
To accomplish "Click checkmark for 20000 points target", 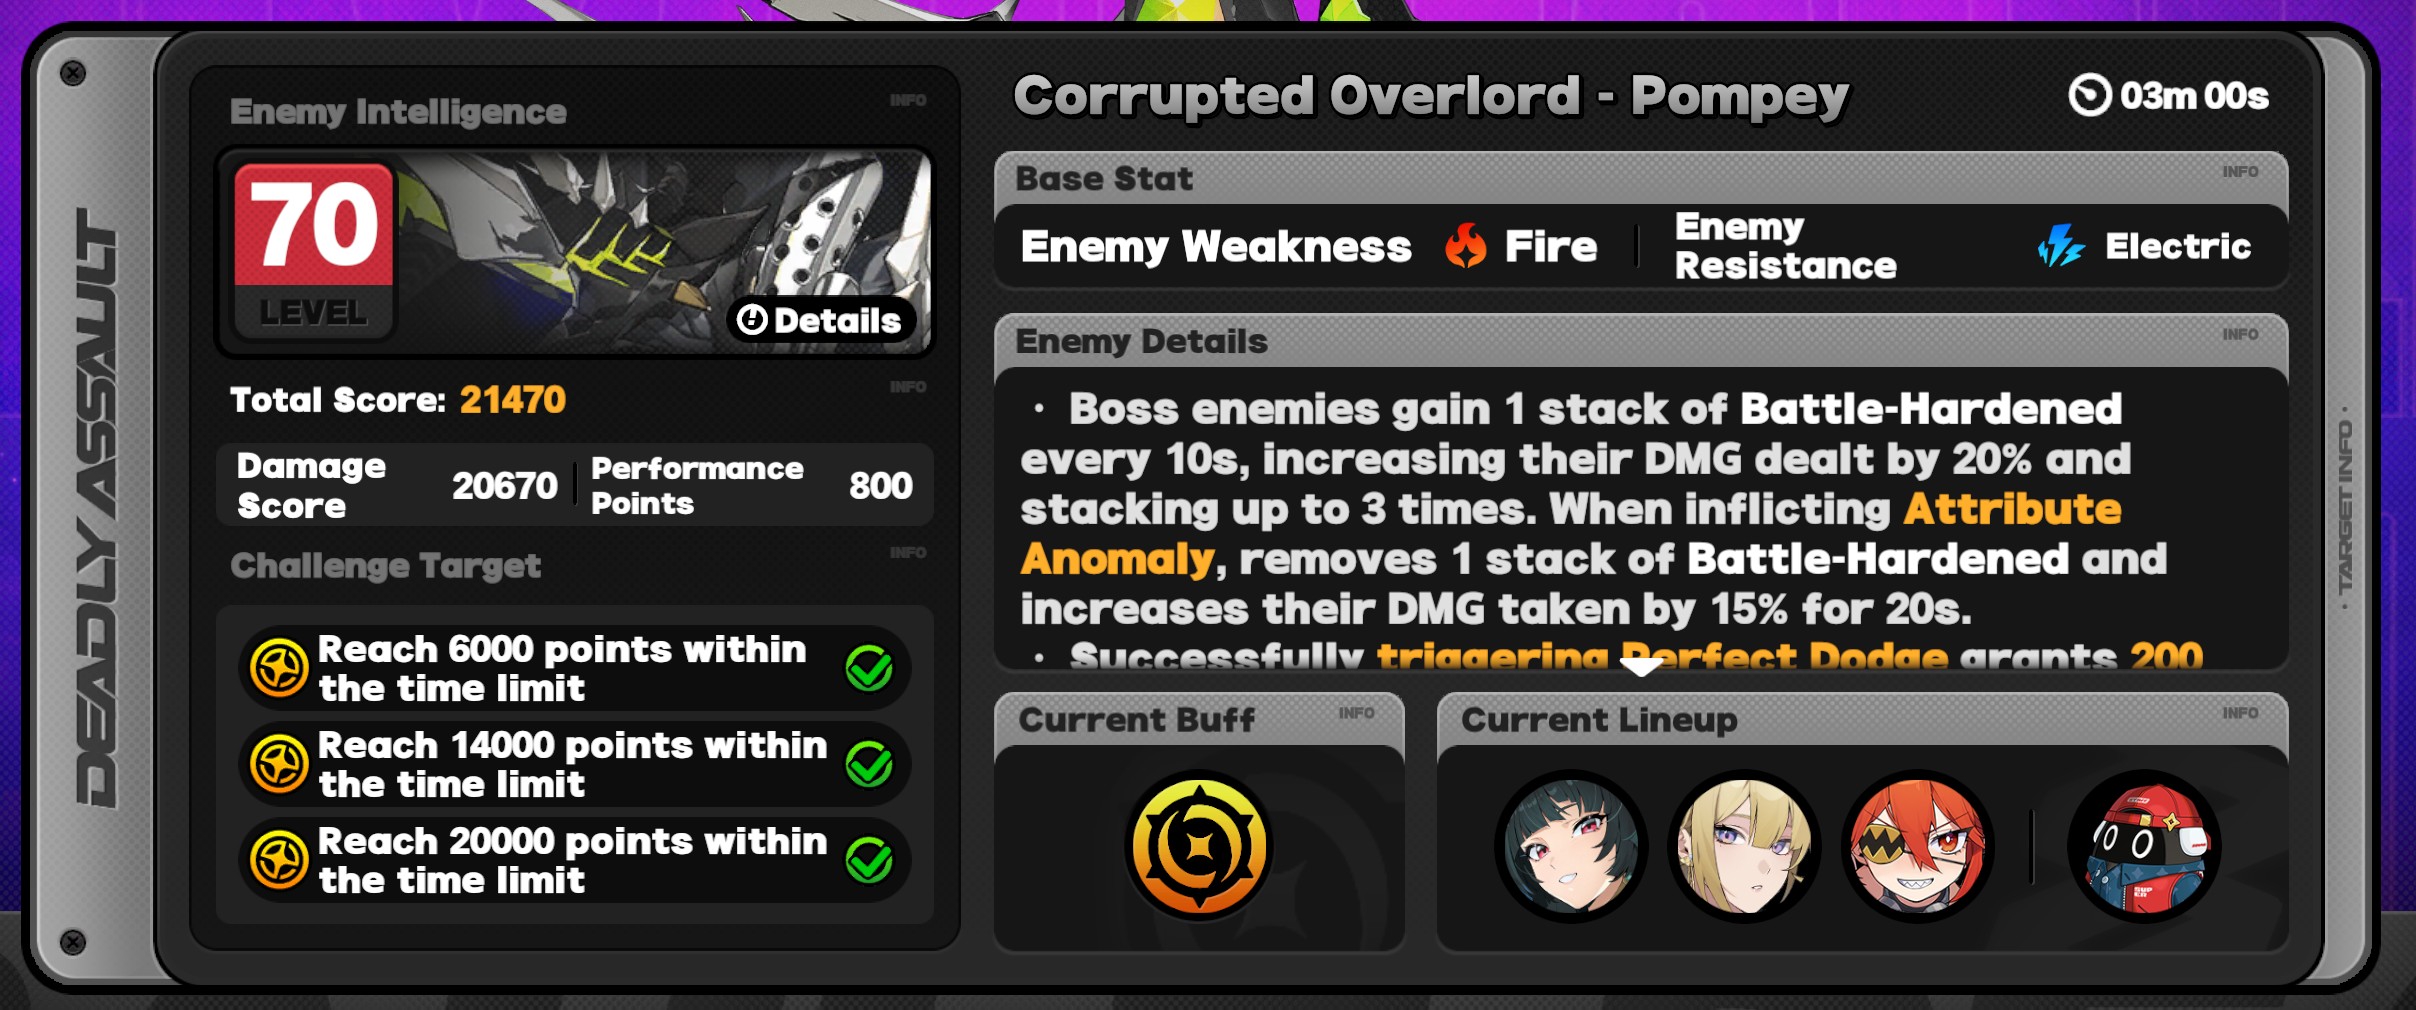I will tap(869, 860).
